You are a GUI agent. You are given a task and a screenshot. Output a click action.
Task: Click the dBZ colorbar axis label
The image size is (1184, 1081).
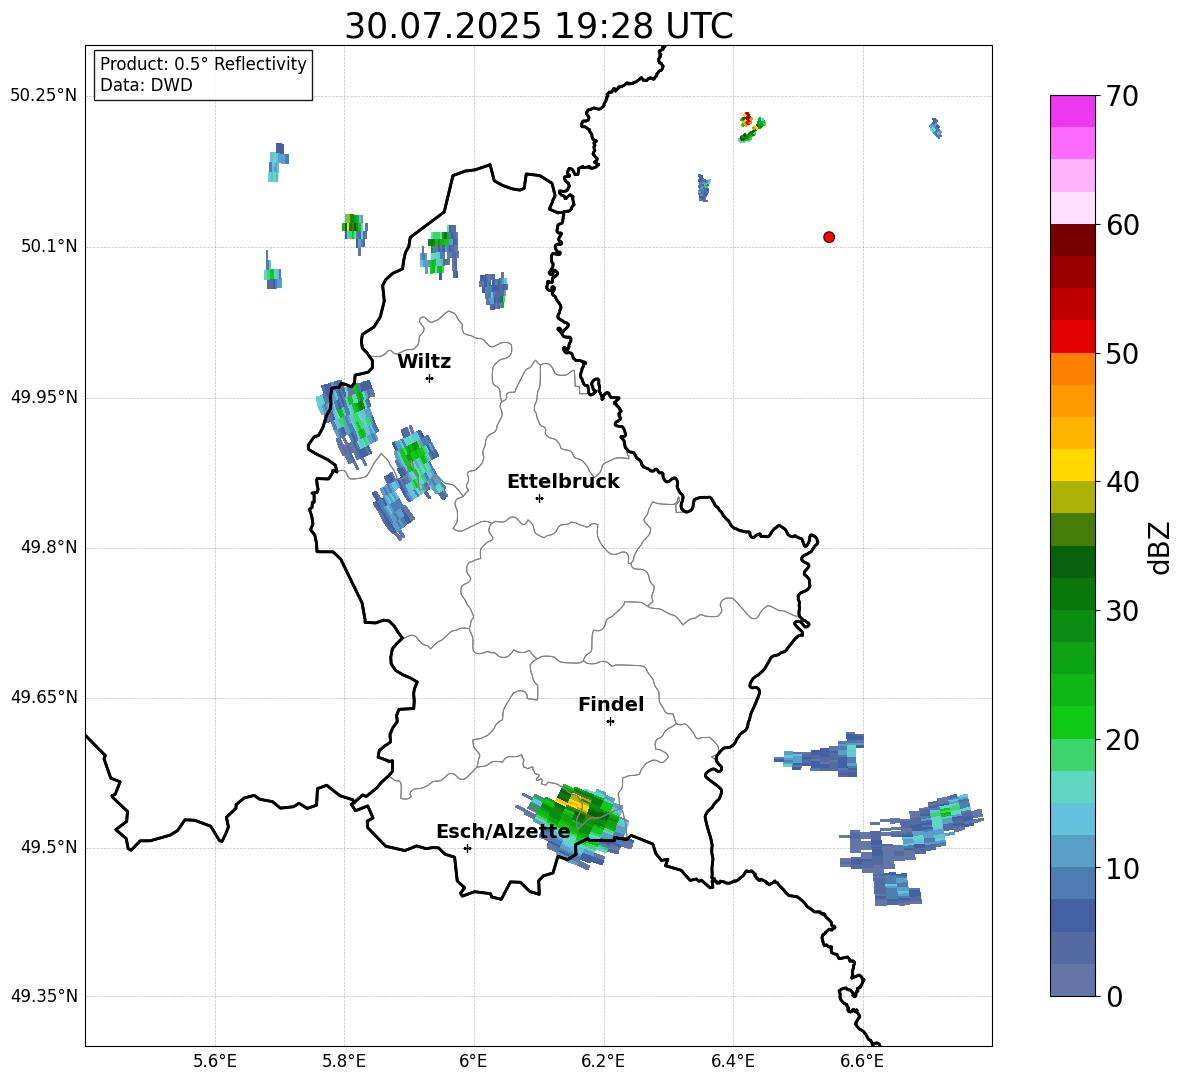1160,547
